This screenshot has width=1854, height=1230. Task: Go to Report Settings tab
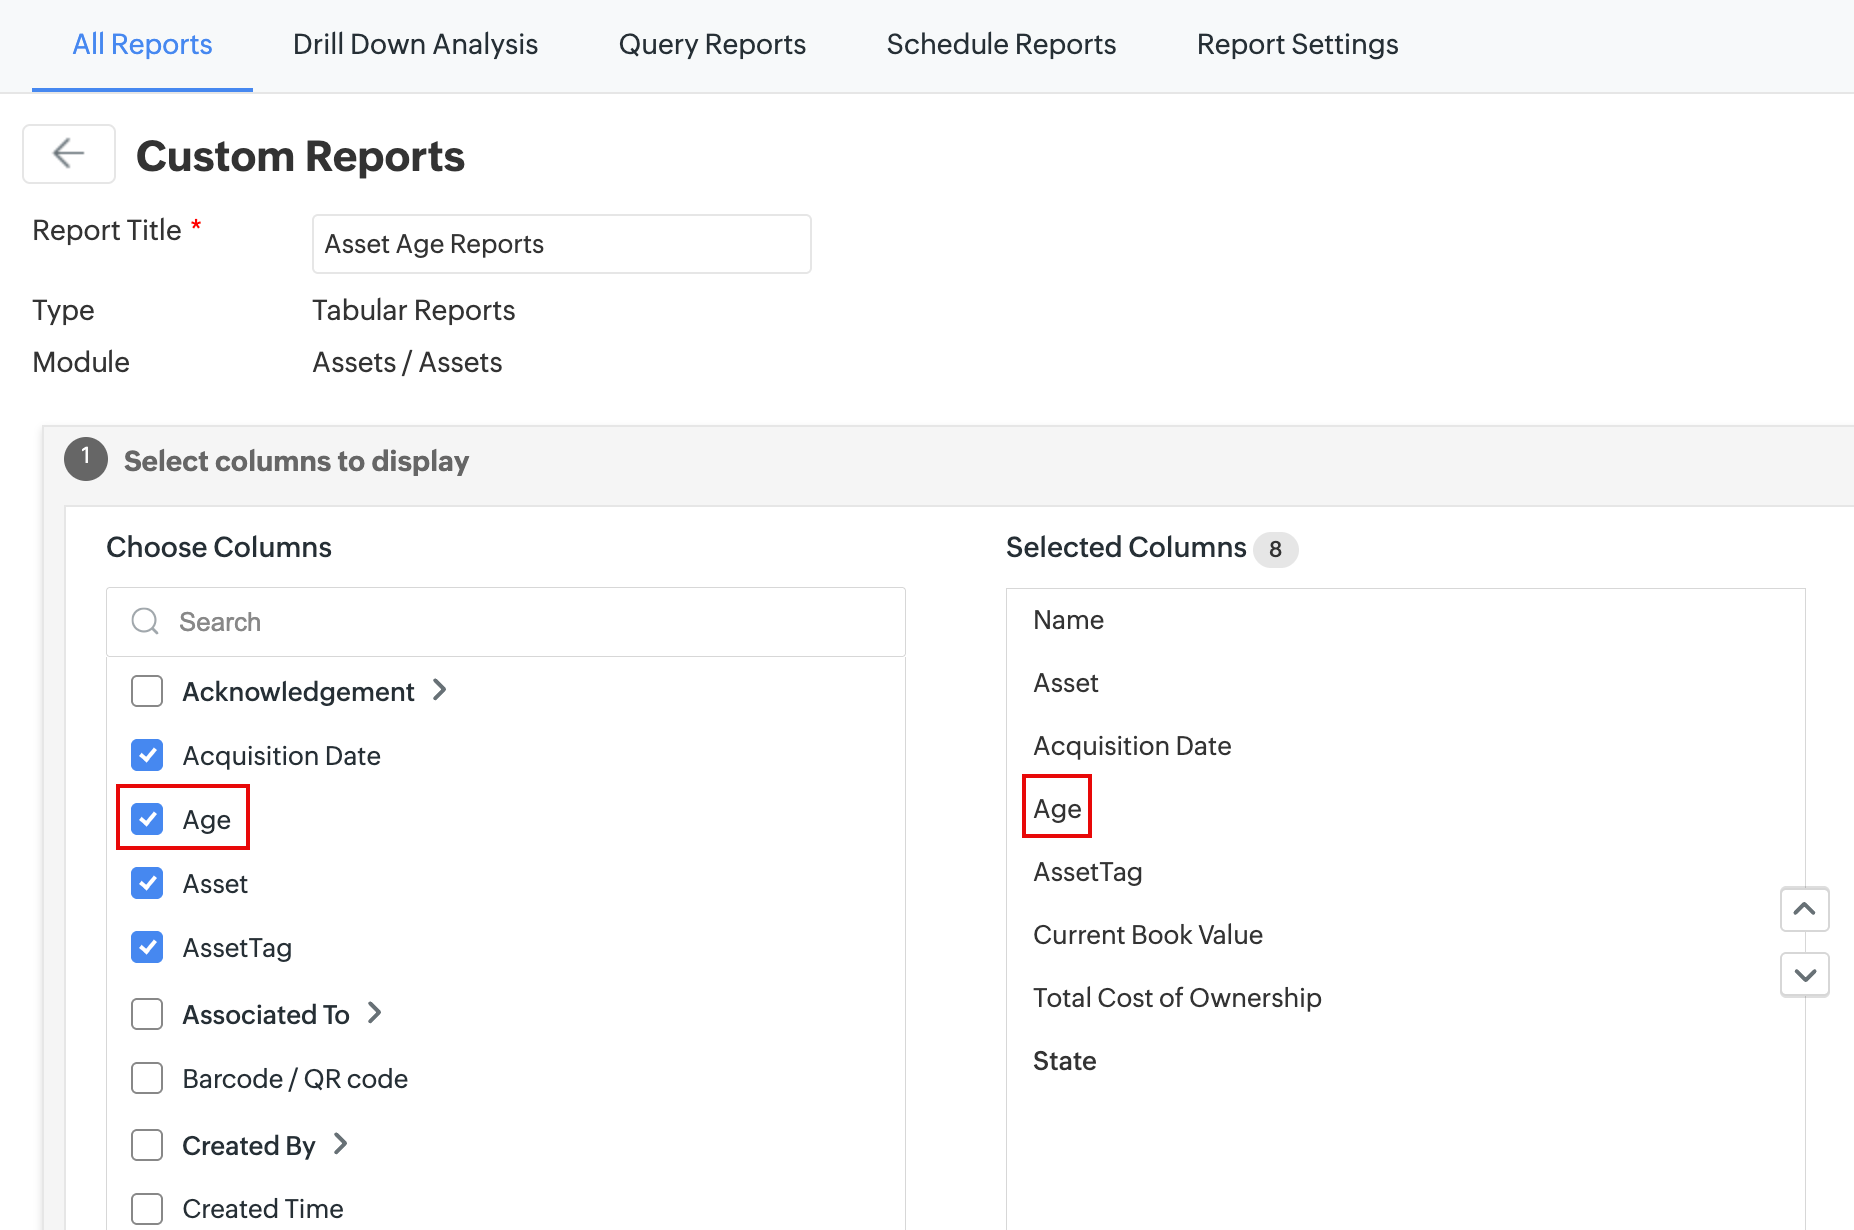[1297, 44]
